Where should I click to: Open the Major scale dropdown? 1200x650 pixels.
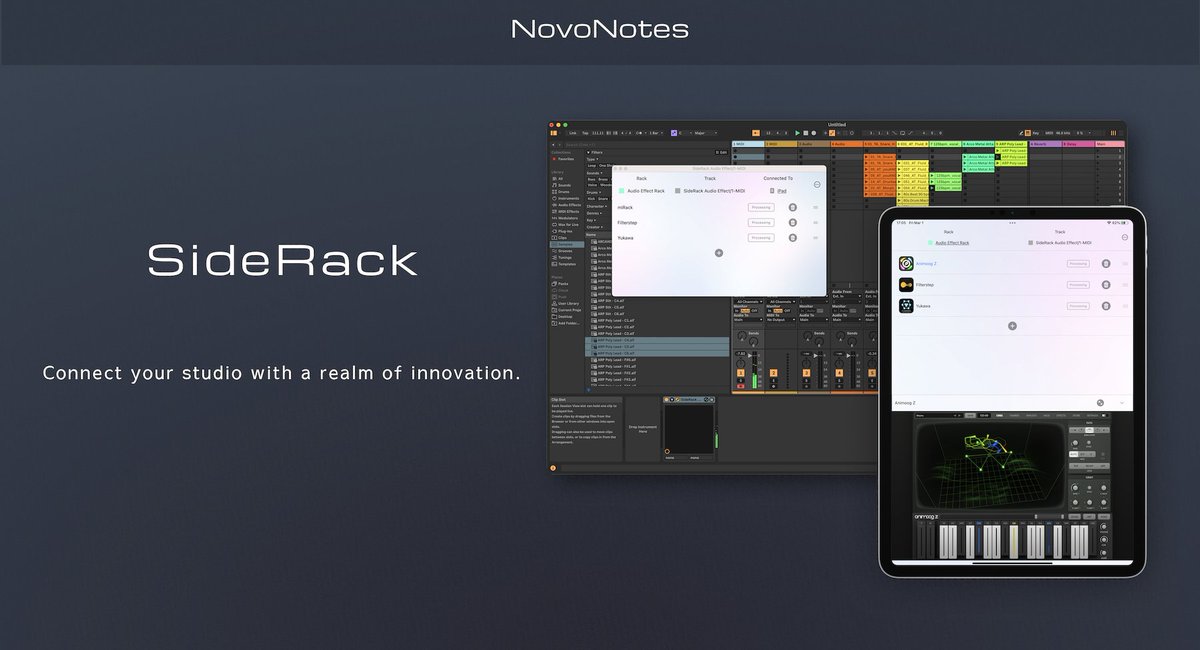706,133
